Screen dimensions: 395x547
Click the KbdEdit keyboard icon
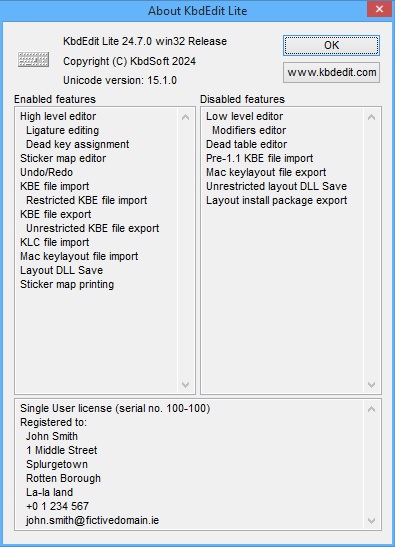click(x=33, y=59)
